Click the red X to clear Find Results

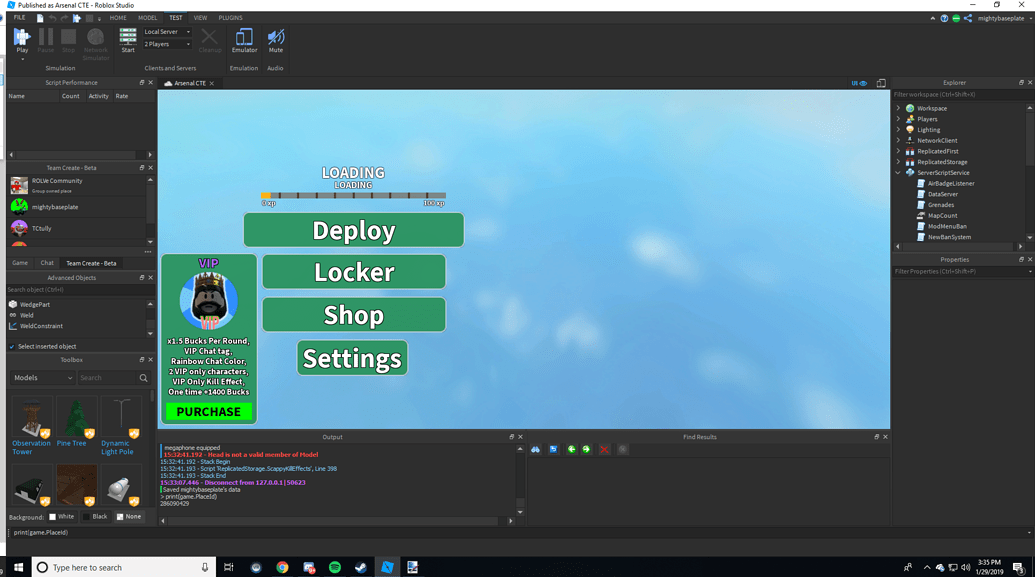point(604,450)
